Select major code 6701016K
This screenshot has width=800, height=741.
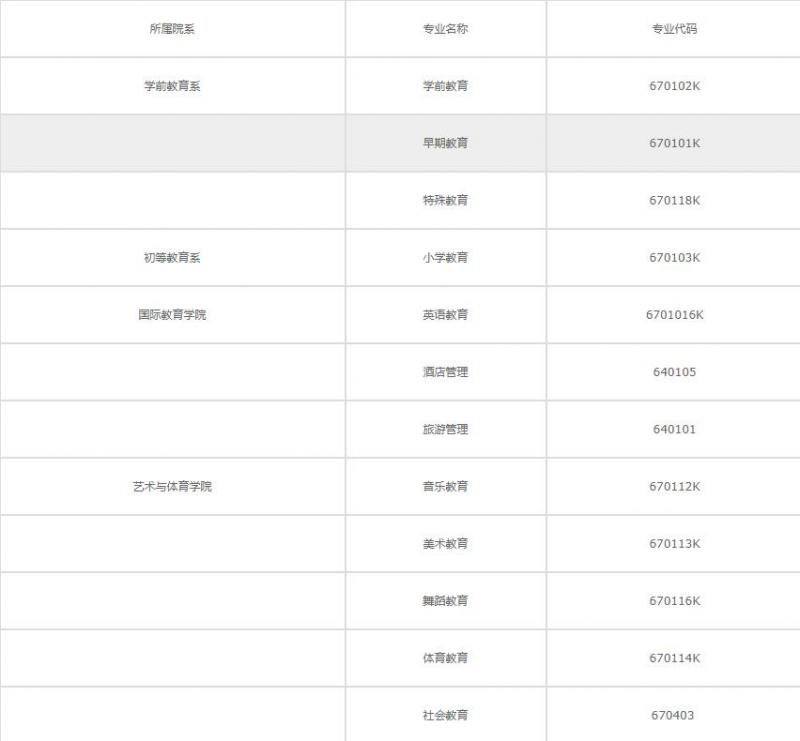click(674, 315)
